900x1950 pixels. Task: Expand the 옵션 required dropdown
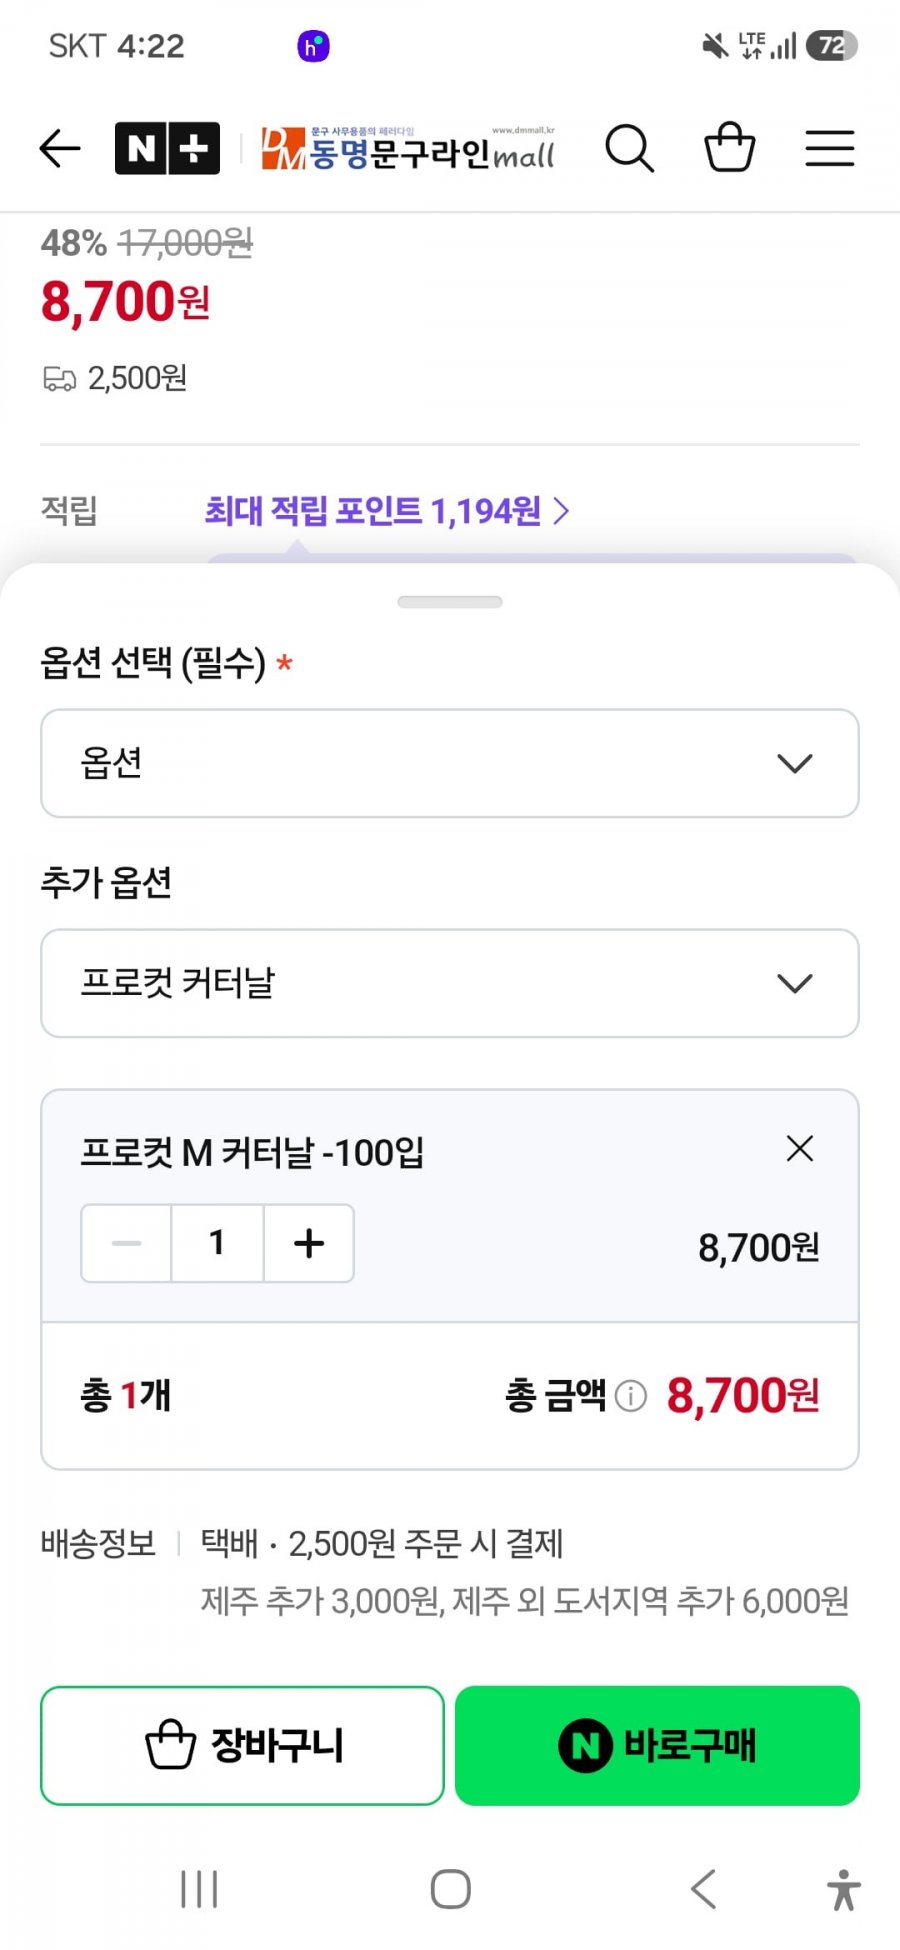coord(450,763)
